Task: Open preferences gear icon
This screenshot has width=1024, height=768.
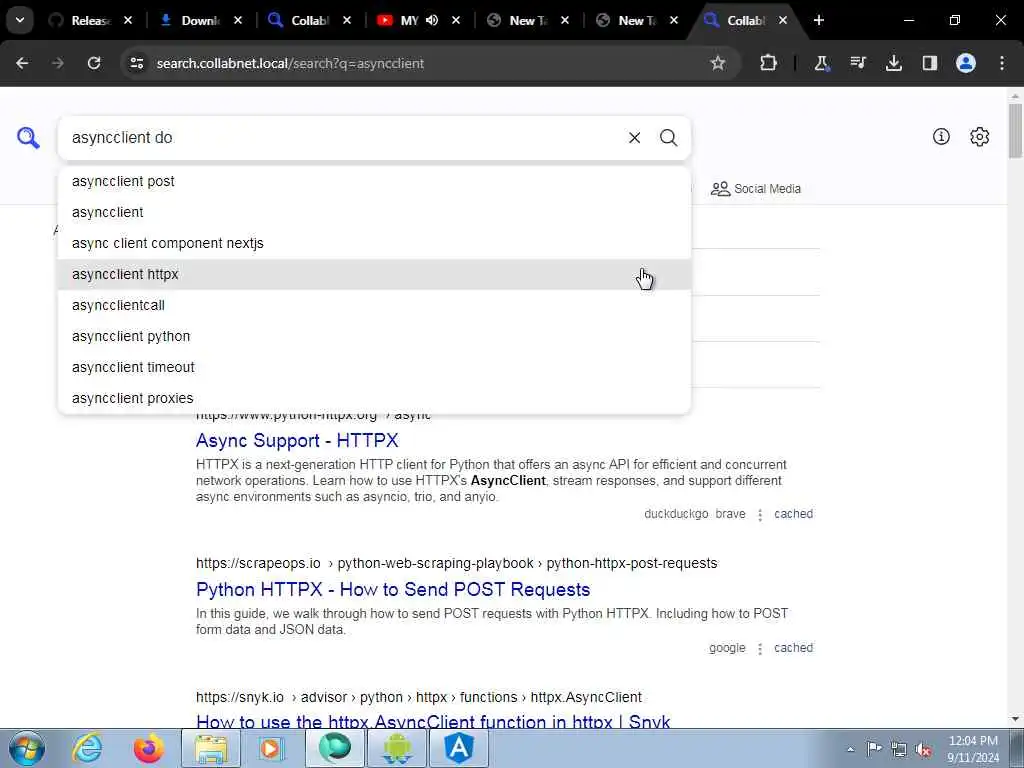Action: click(979, 136)
